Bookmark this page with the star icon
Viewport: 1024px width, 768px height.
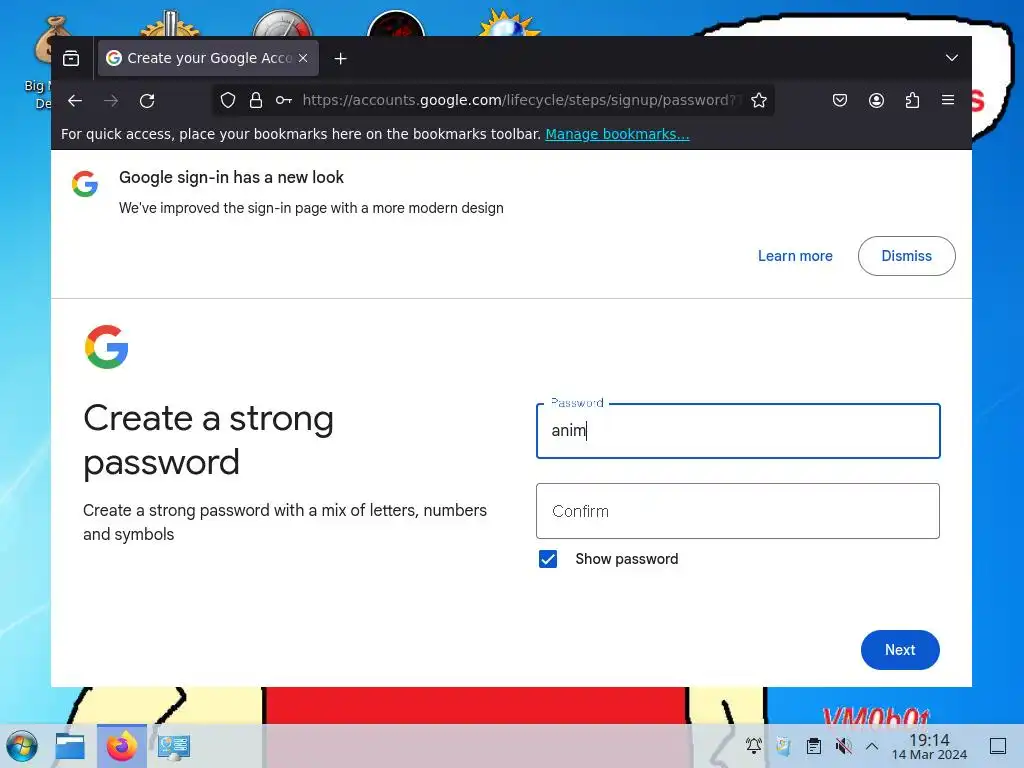(758, 100)
